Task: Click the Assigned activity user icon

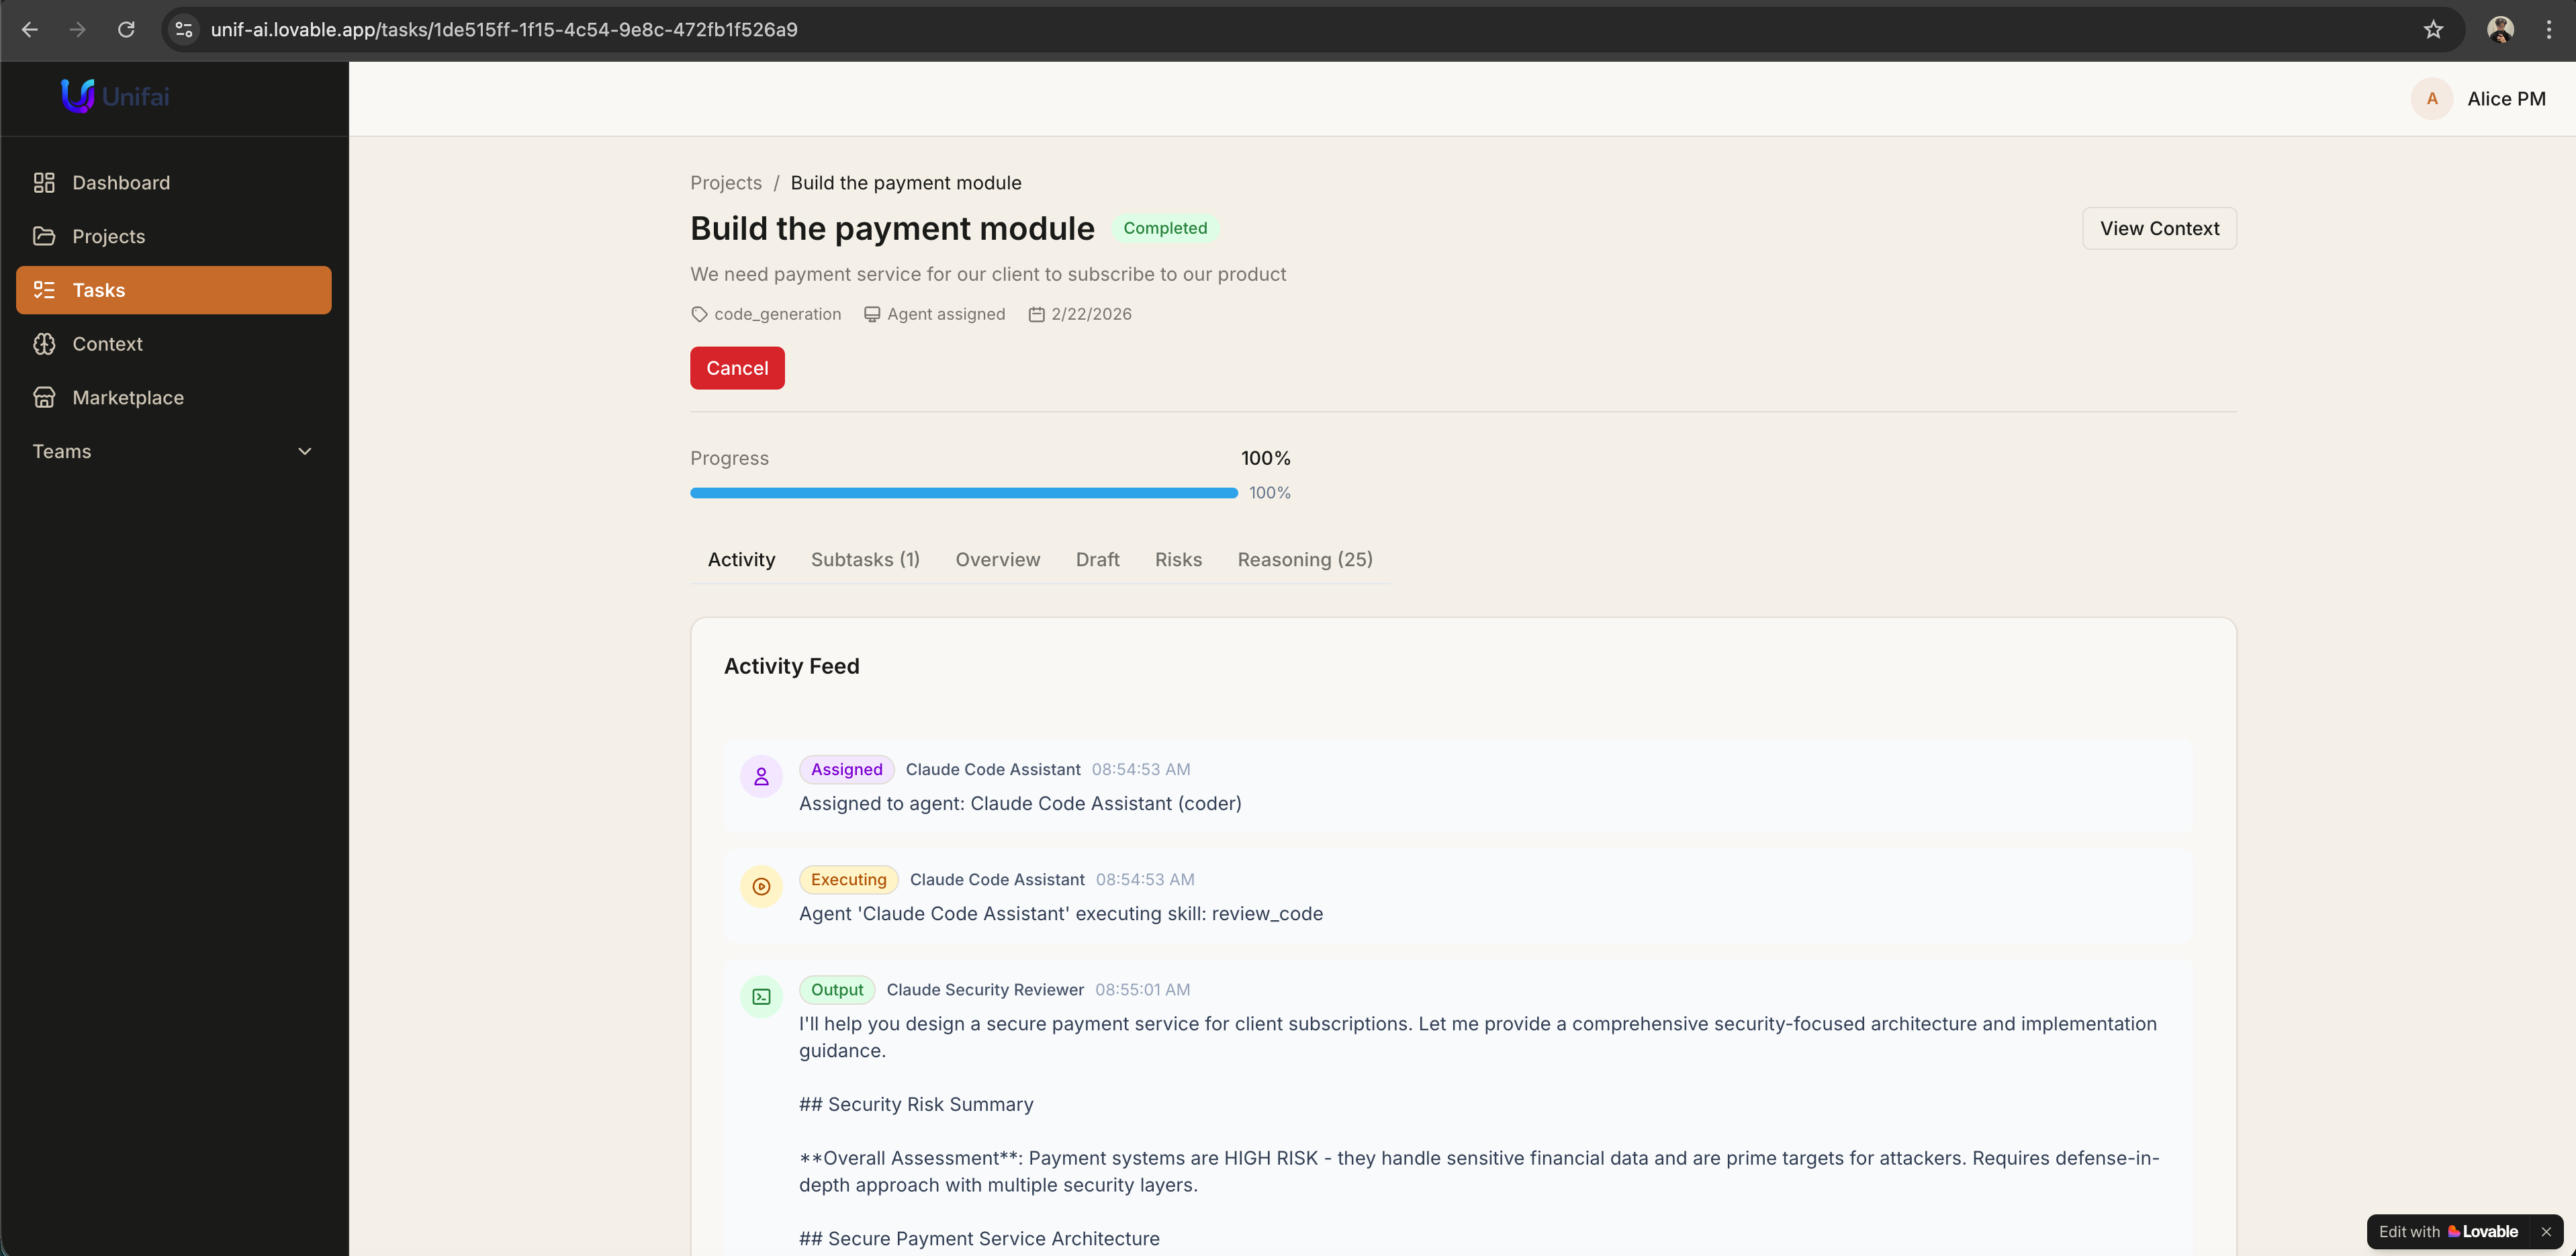Action: coord(761,777)
